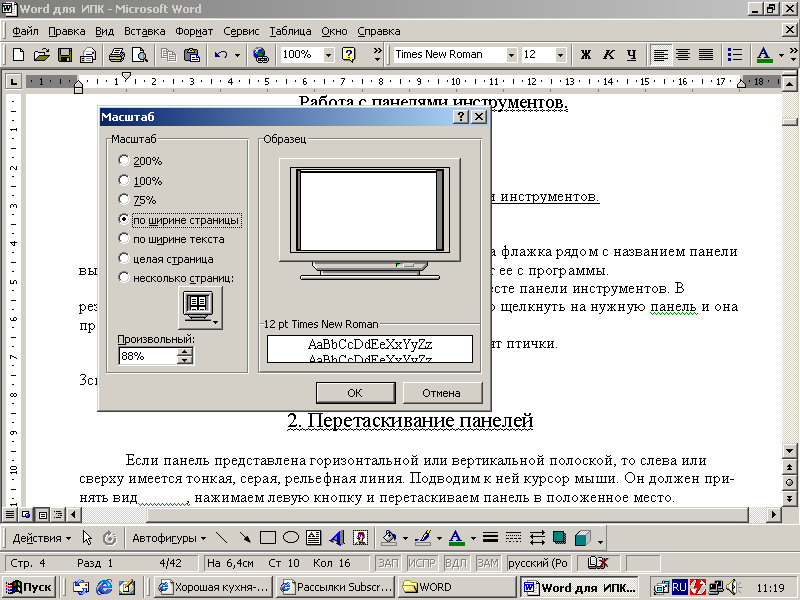Choose the 'несколько страниц' option
The height and width of the screenshot is (600, 800).
(x=123, y=277)
